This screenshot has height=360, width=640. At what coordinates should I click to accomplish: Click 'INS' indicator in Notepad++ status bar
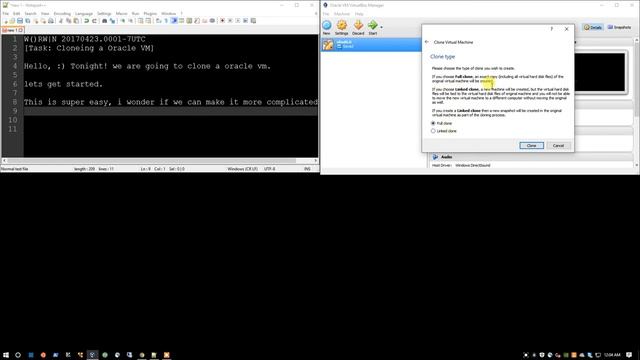click(x=307, y=169)
